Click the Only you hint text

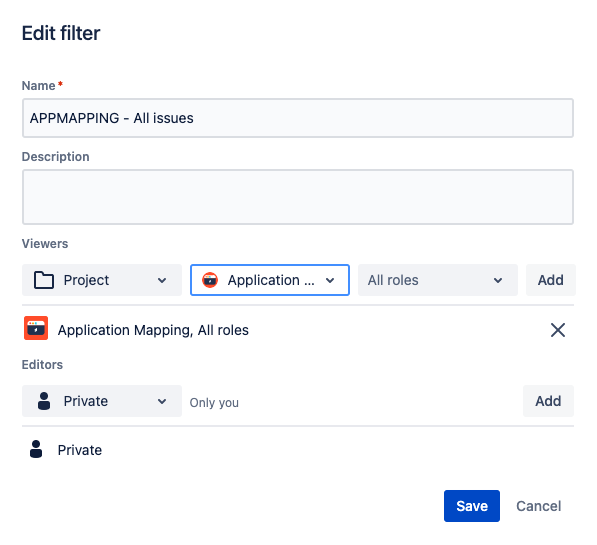tap(214, 403)
